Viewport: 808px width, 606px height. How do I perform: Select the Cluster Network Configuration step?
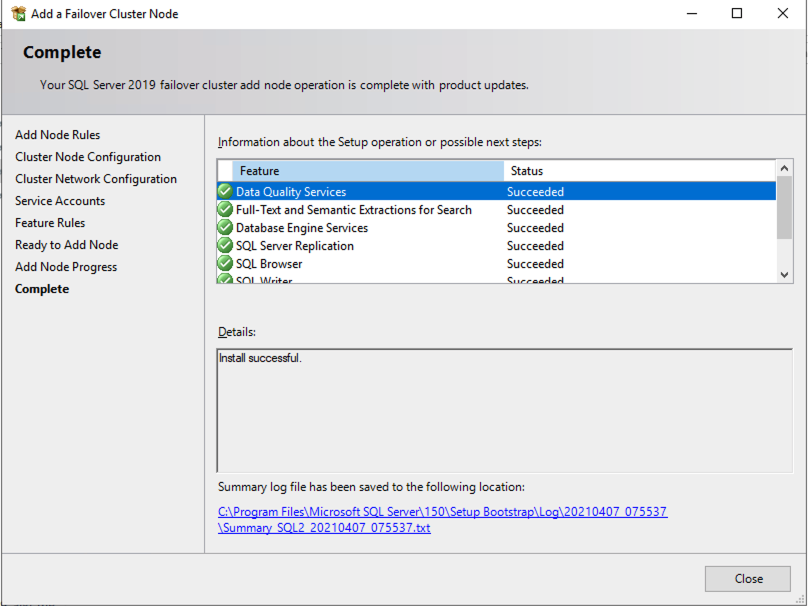click(96, 179)
